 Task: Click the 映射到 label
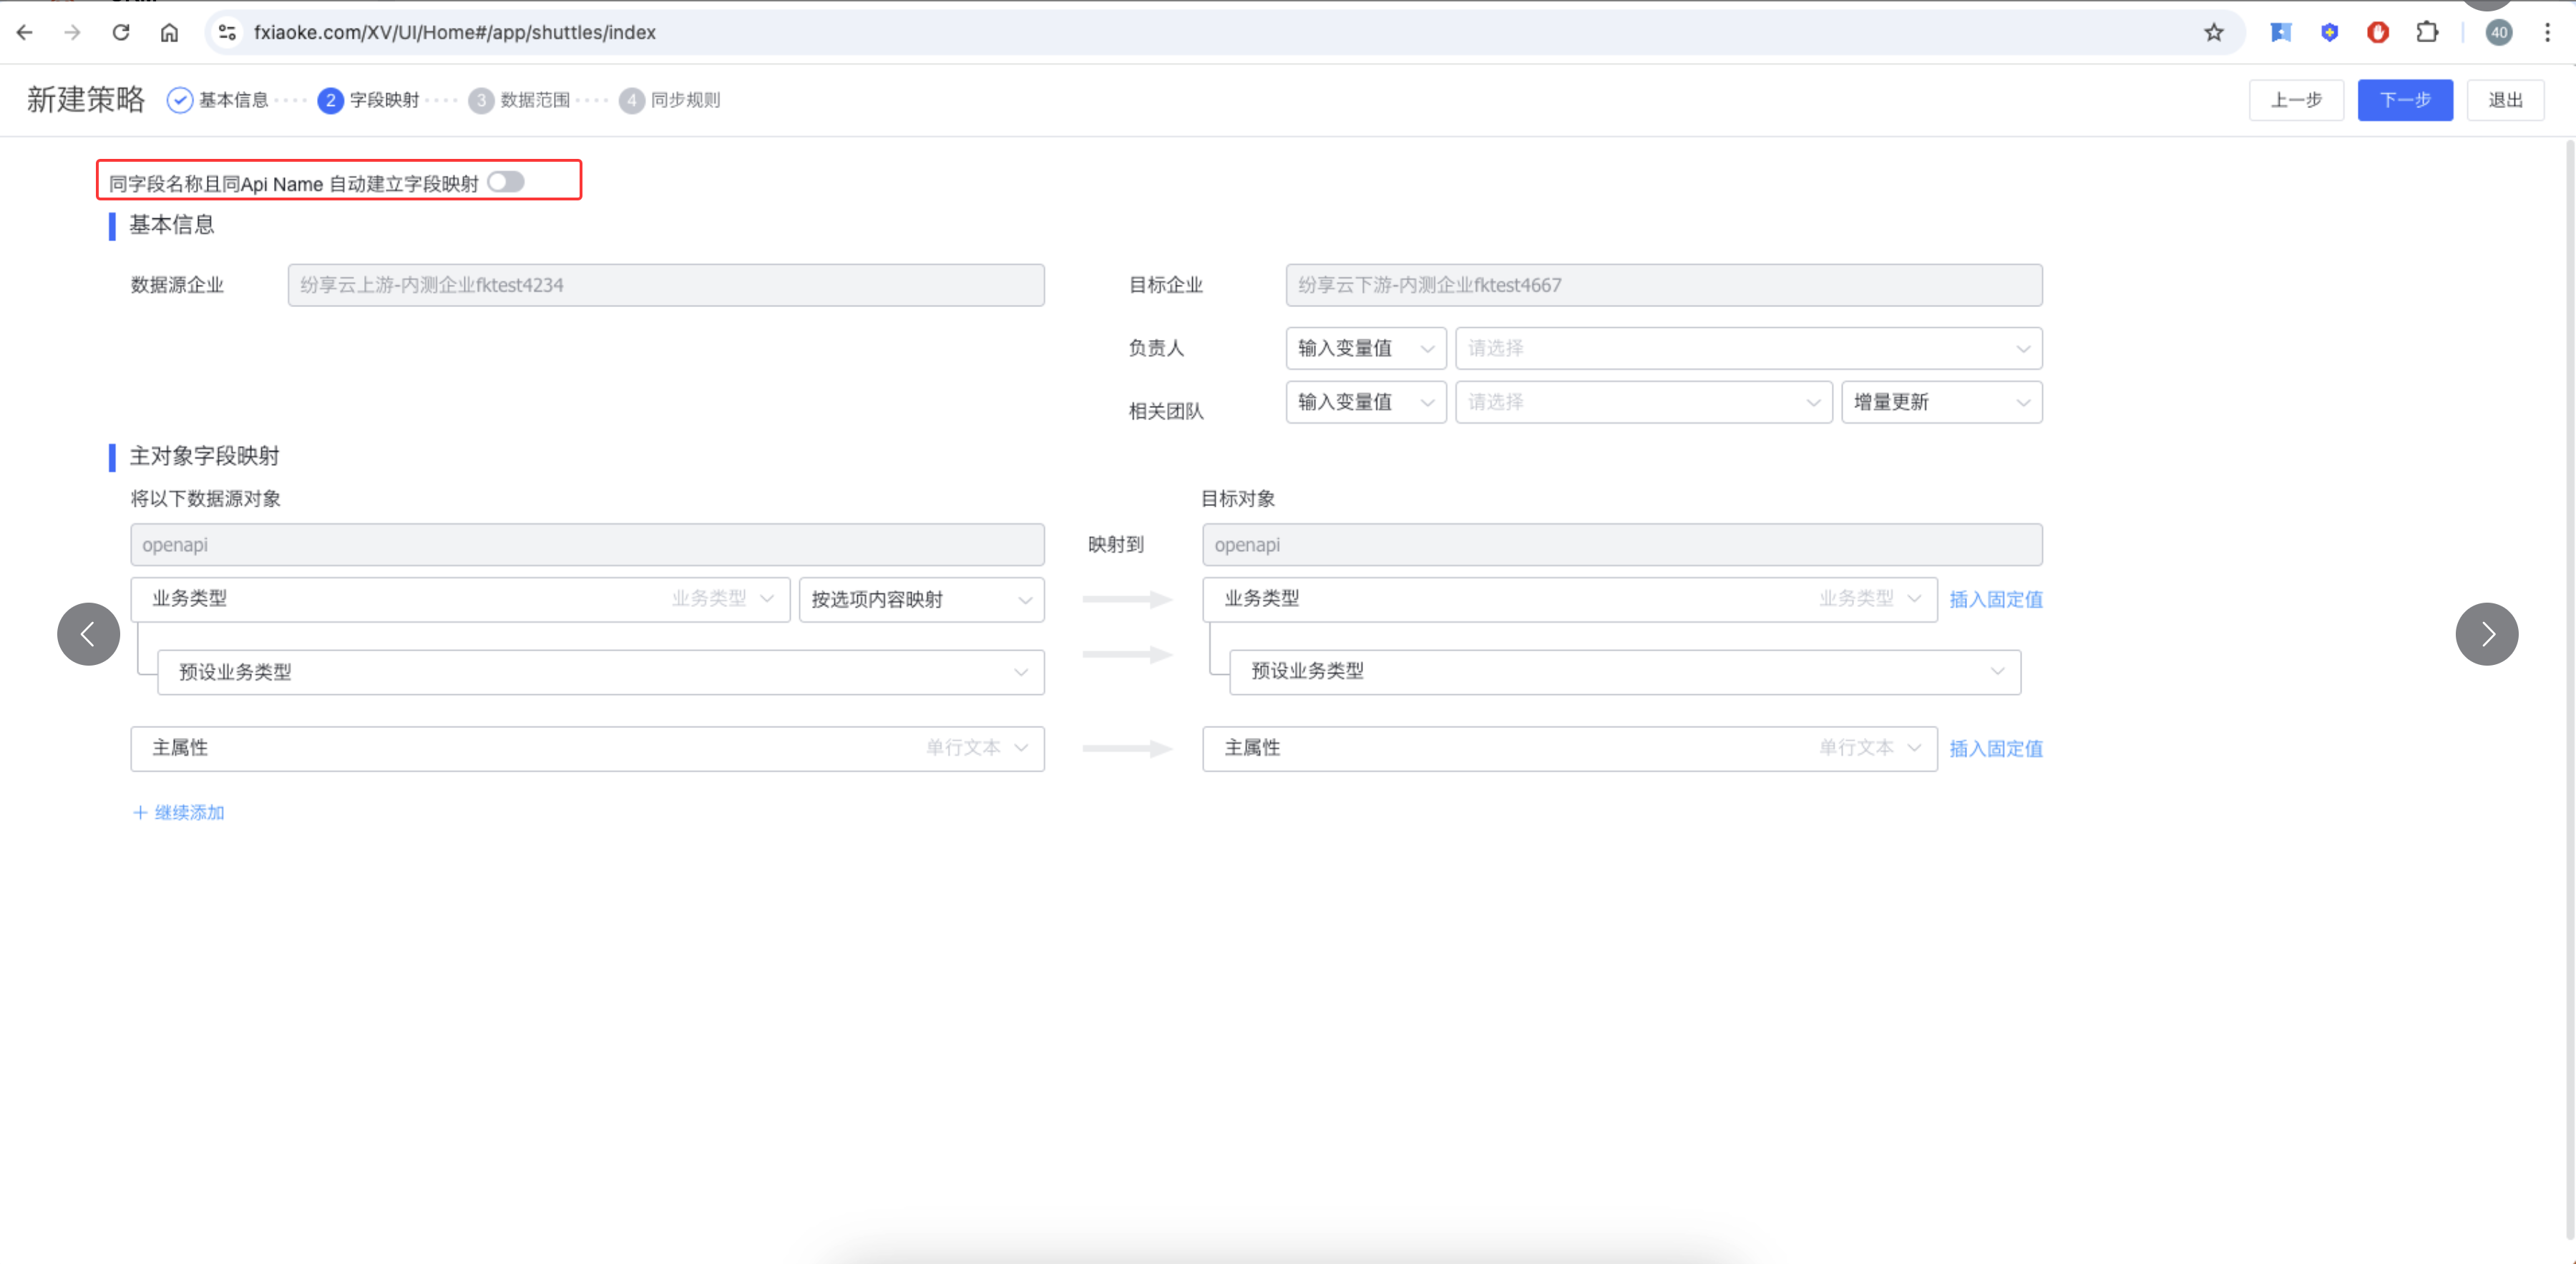pyautogui.click(x=1115, y=545)
